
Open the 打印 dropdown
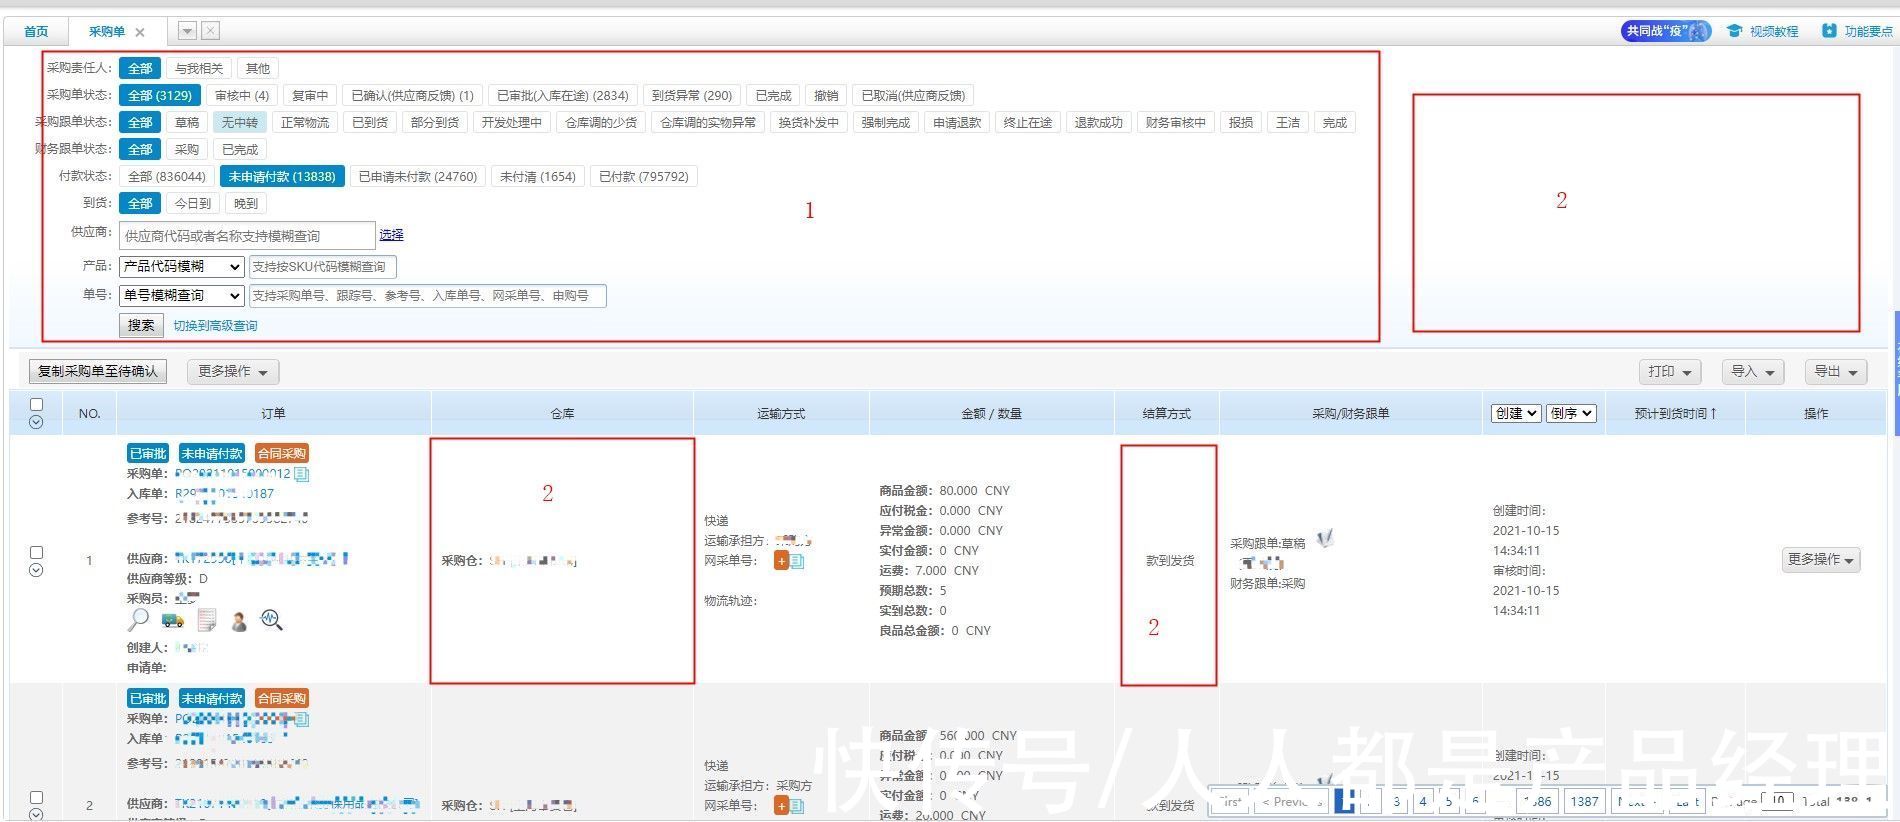[1670, 371]
